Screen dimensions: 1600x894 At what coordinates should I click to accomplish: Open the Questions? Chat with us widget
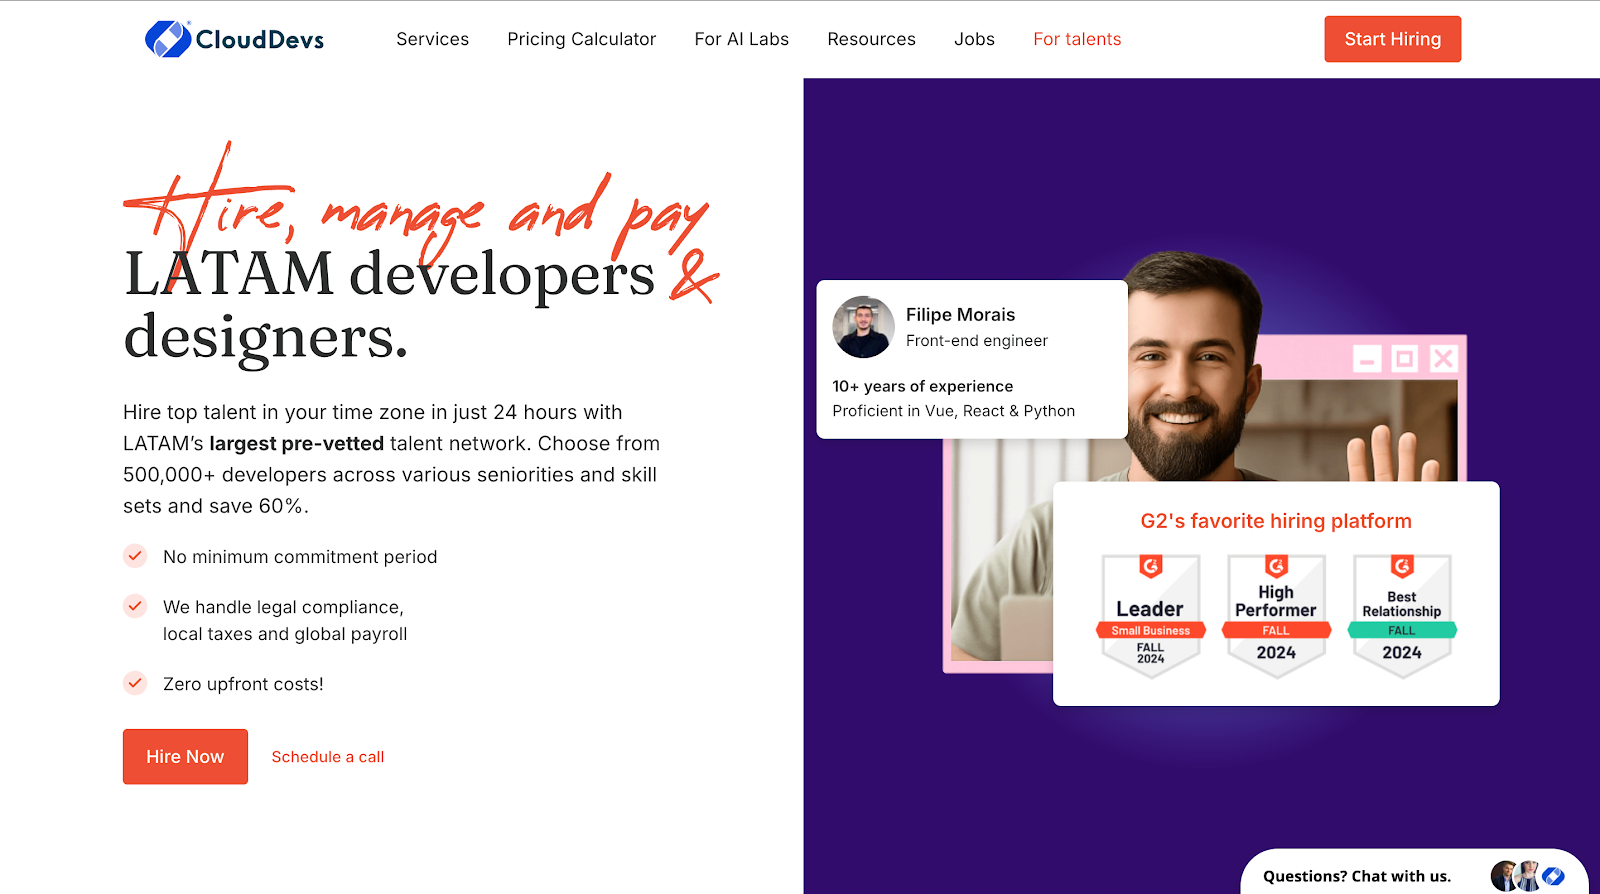[x=1414, y=872]
